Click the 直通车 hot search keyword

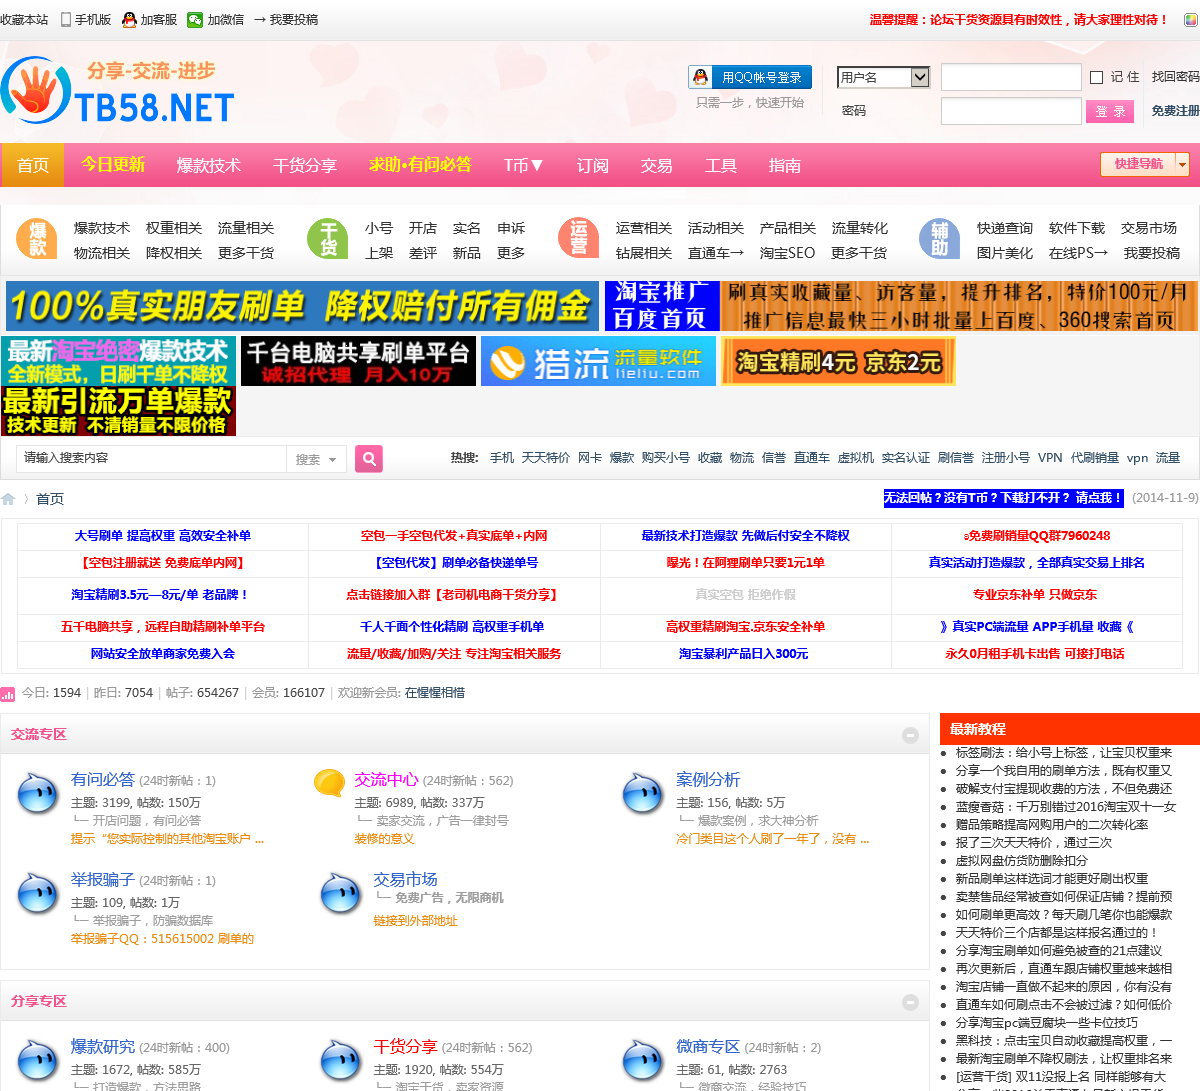click(812, 458)
